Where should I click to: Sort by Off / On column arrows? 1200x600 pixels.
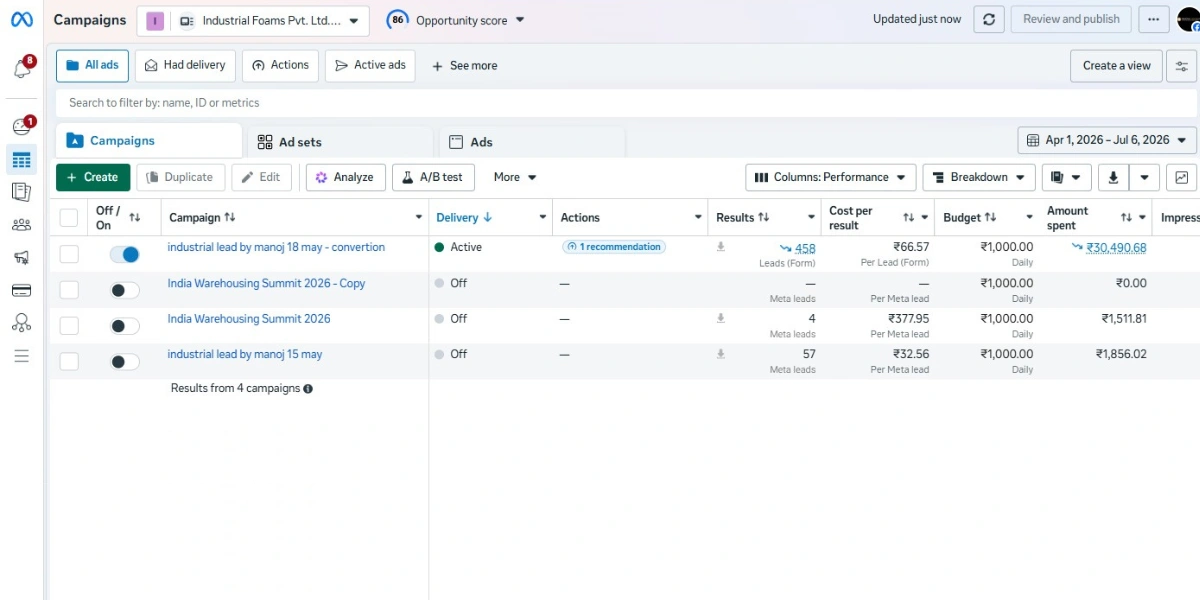coord(135,218)
